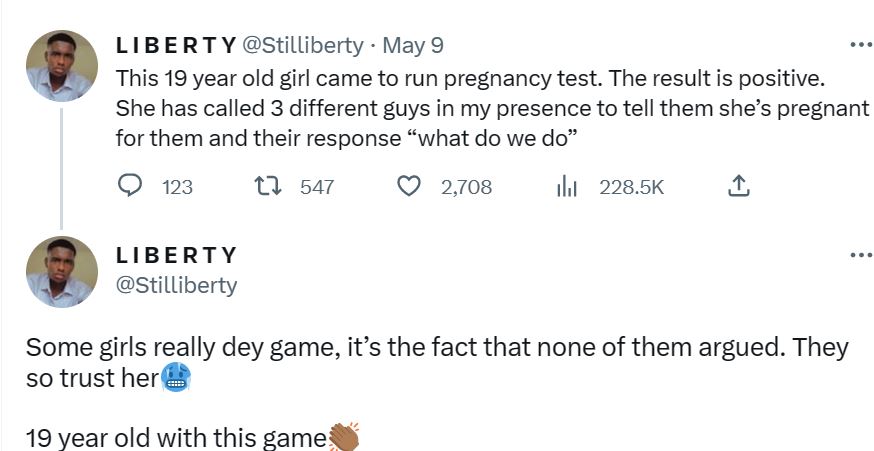Click the LIBERTY display name in the first tweet
This screenshot has width=874, height=451.
pyautogui.click(x=176, y=46)
